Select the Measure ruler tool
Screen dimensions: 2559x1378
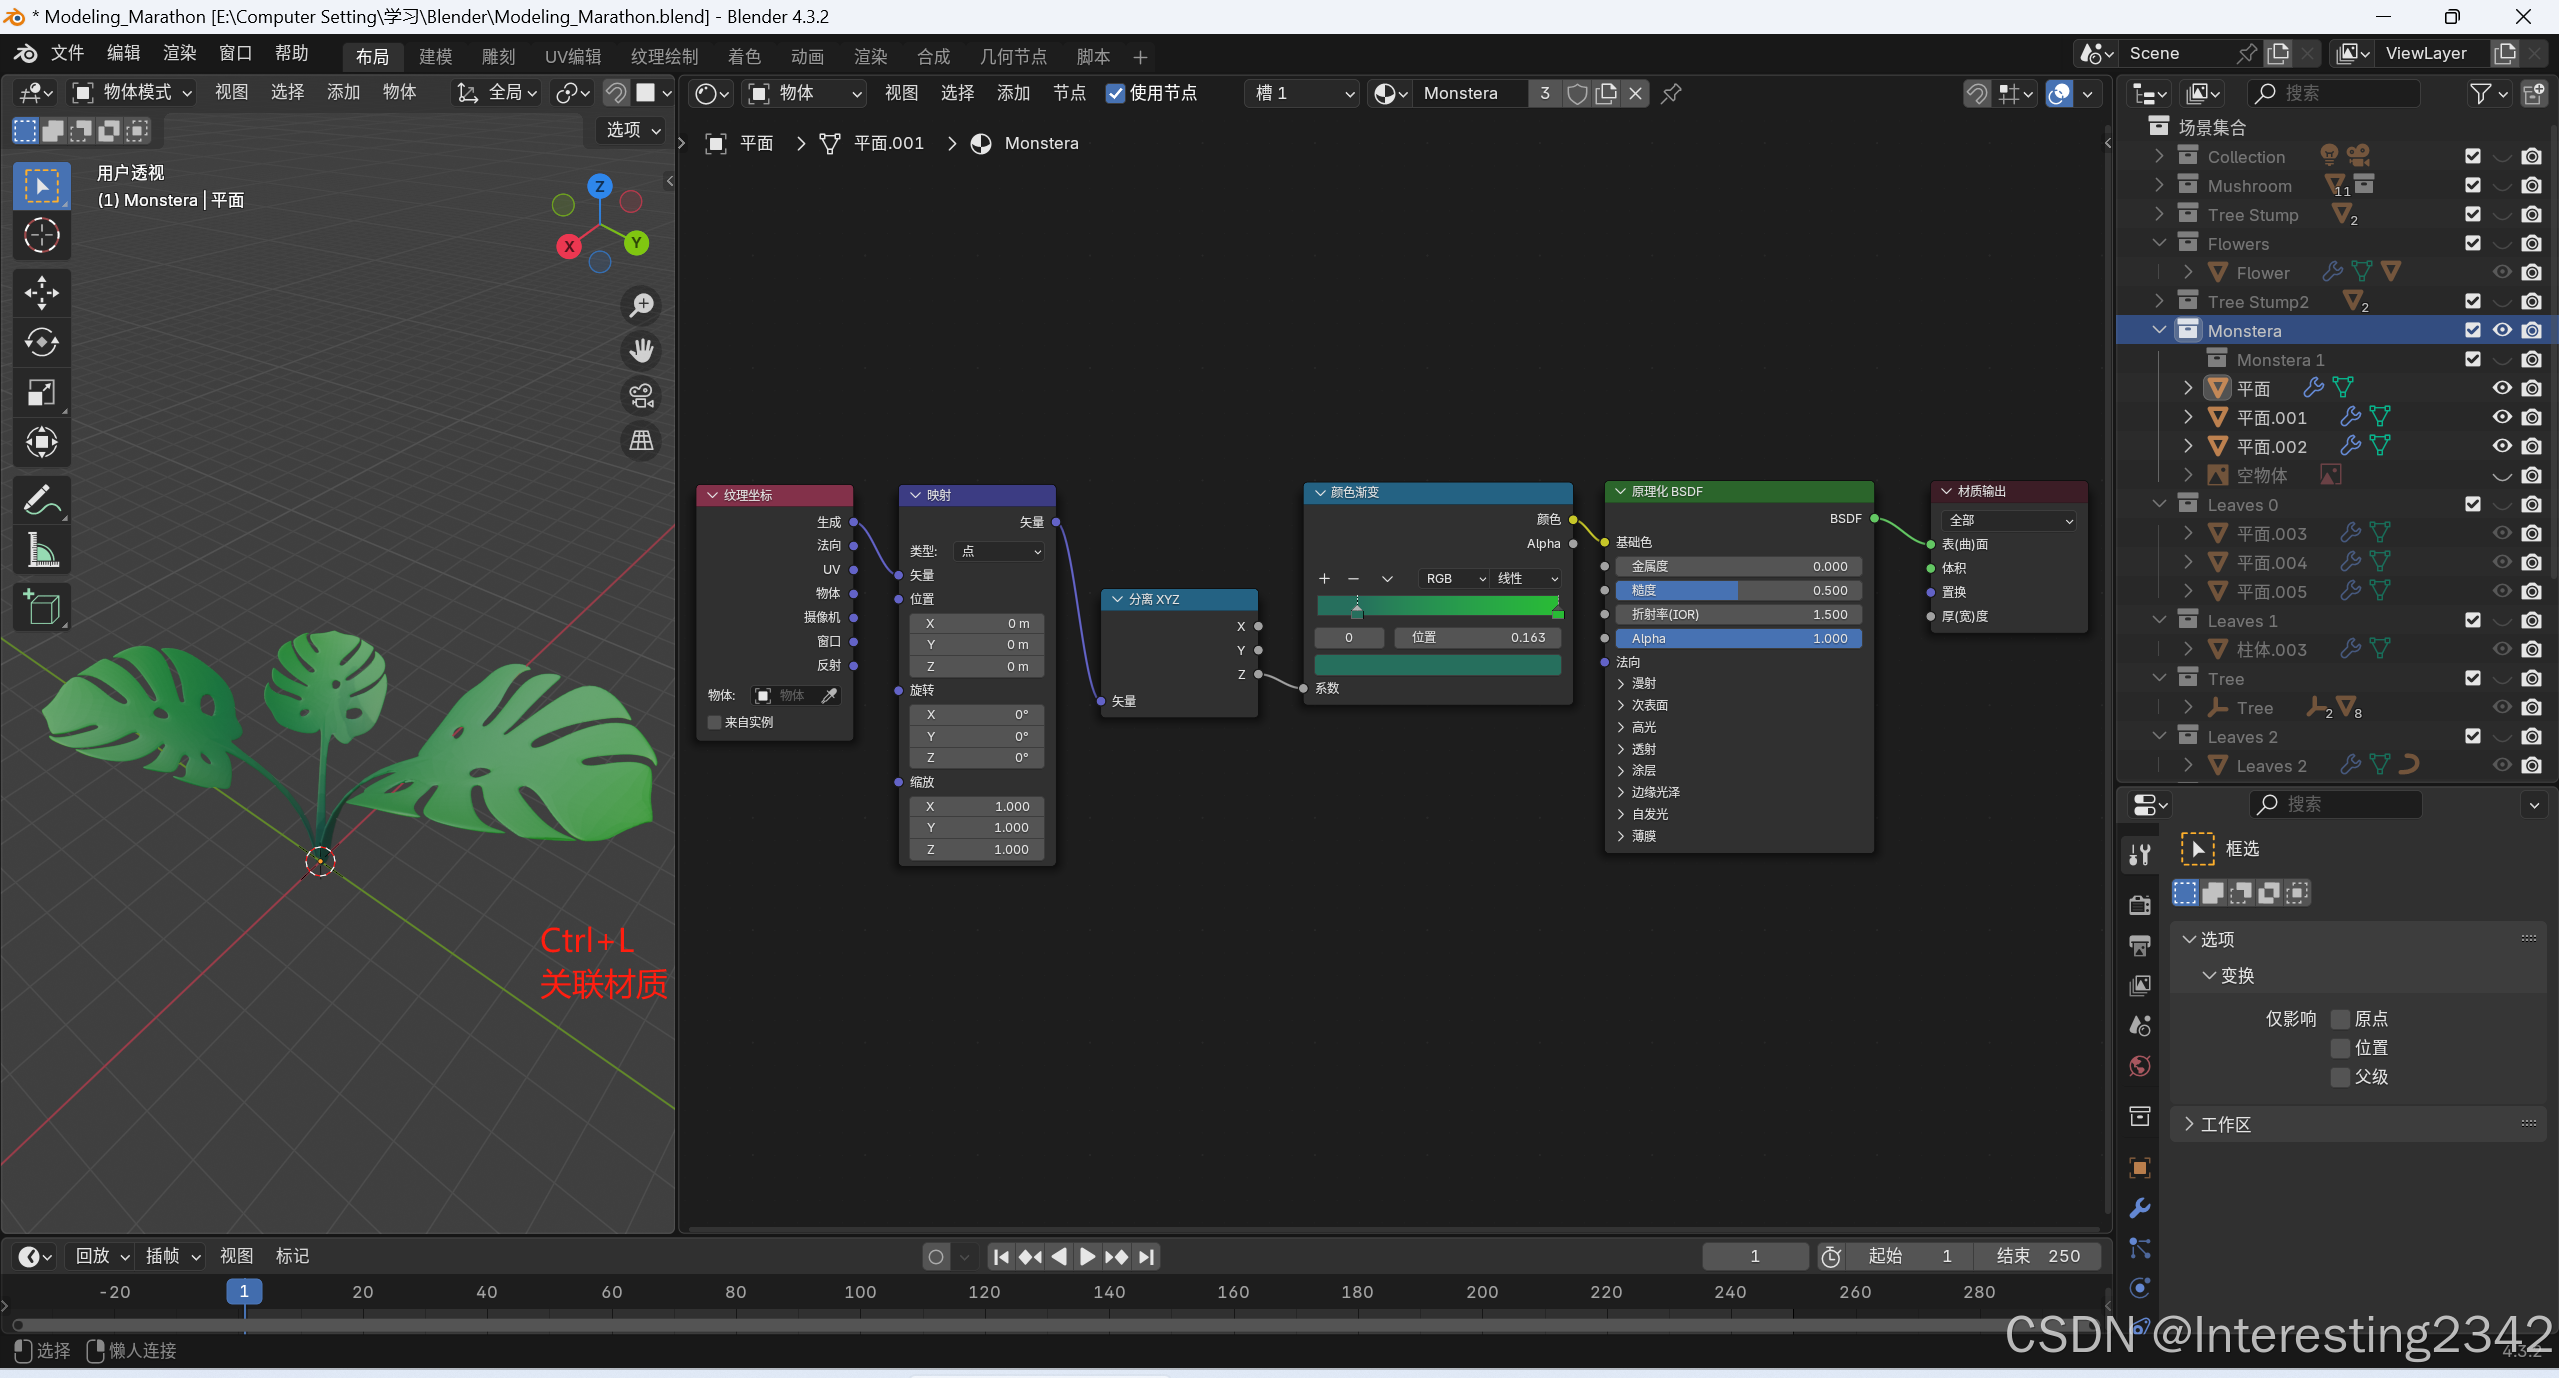tap(41, 550)
